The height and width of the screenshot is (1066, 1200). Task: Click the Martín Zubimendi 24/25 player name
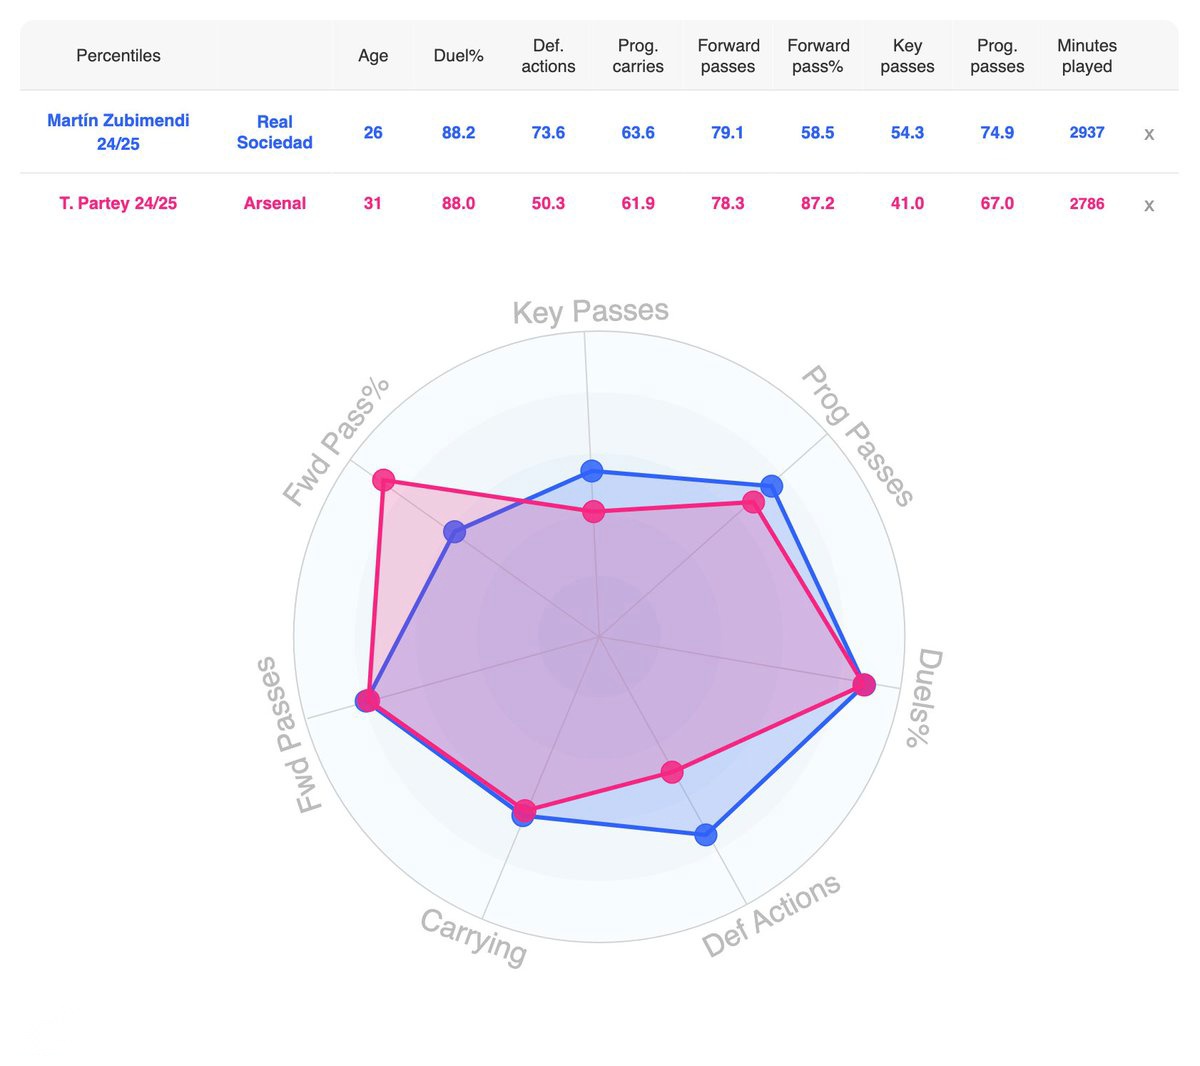click(x=118, y=131)
